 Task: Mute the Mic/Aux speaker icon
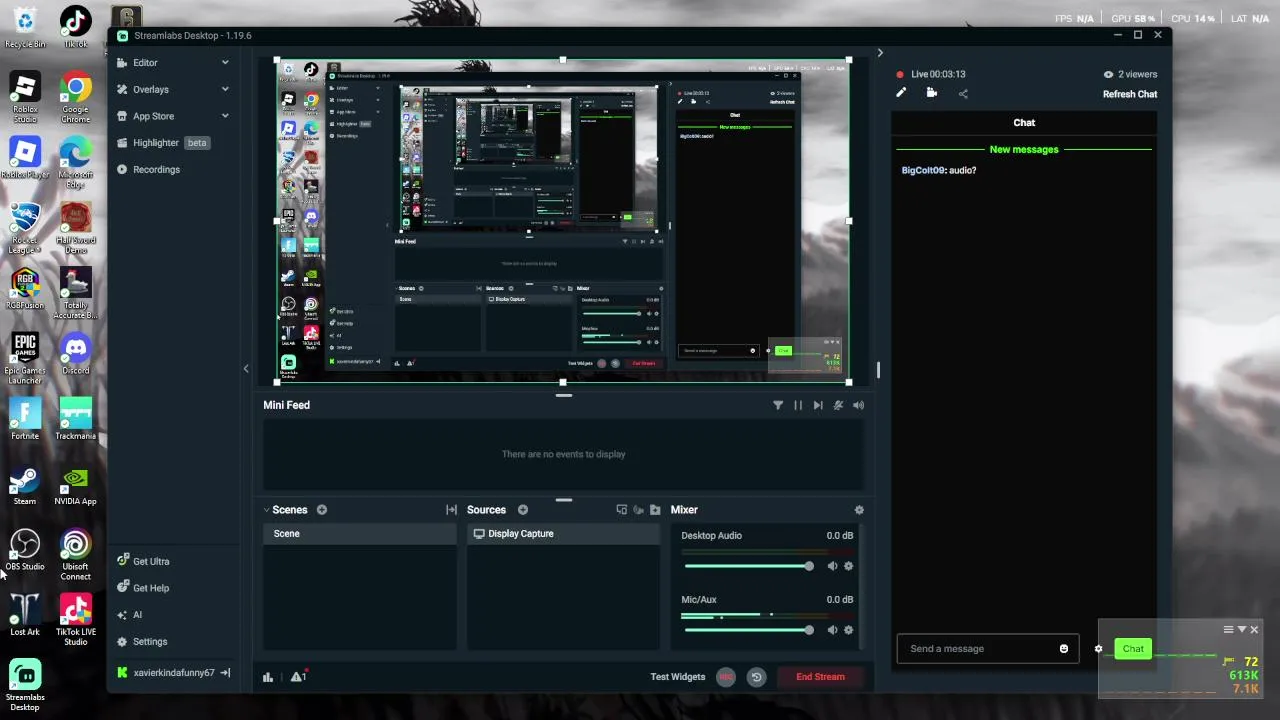832,630
